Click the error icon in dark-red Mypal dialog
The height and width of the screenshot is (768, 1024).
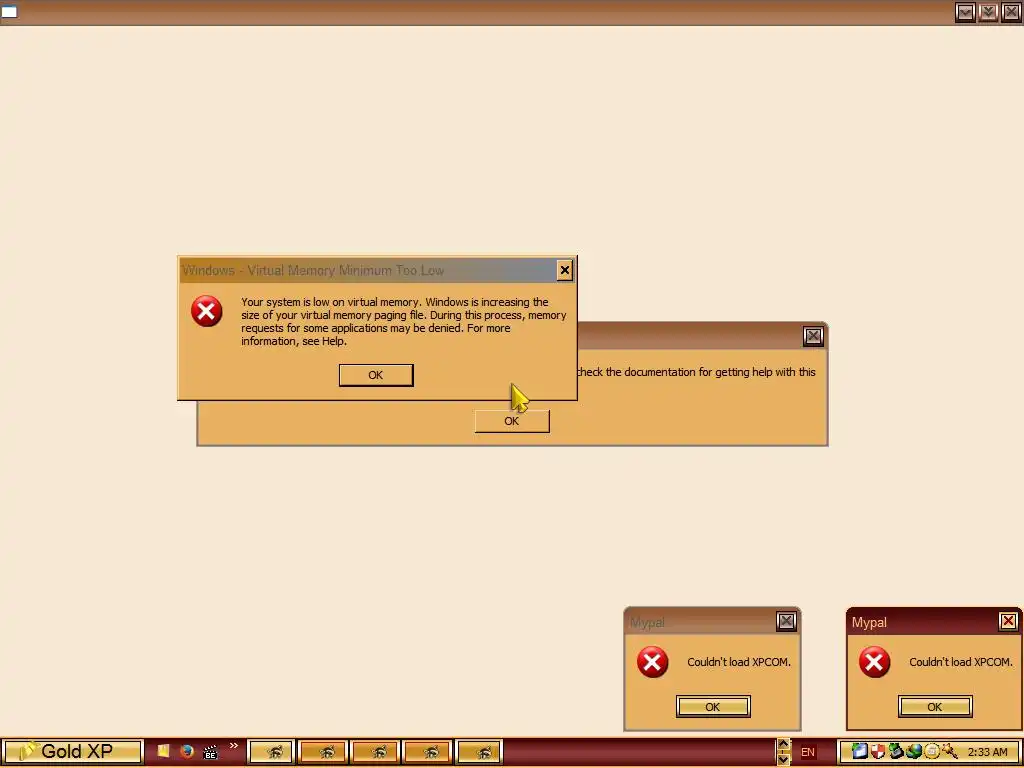point(874,662)
